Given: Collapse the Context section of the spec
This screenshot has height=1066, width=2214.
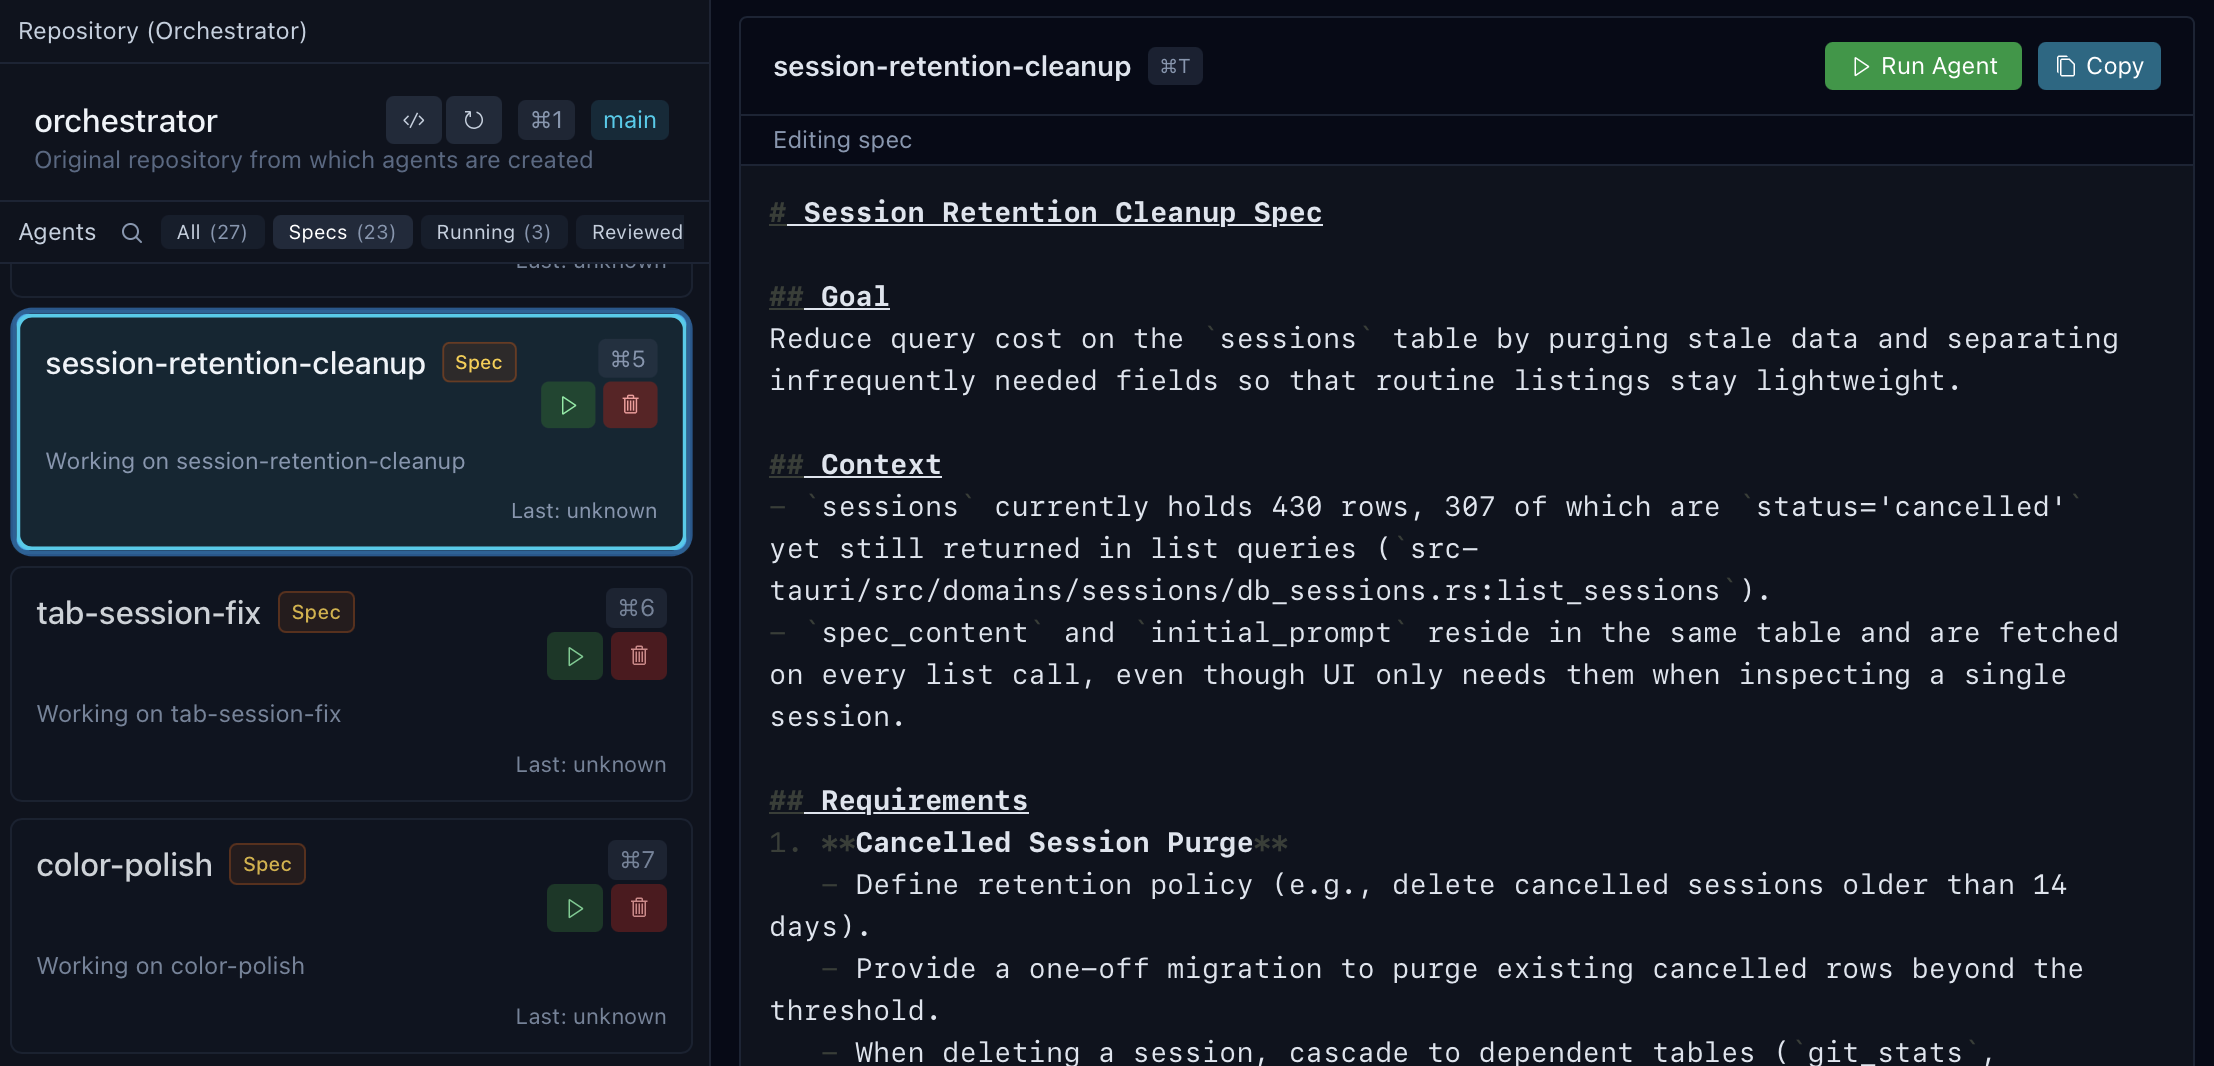Looking at the screenshot, I should (x=855, y=463).
